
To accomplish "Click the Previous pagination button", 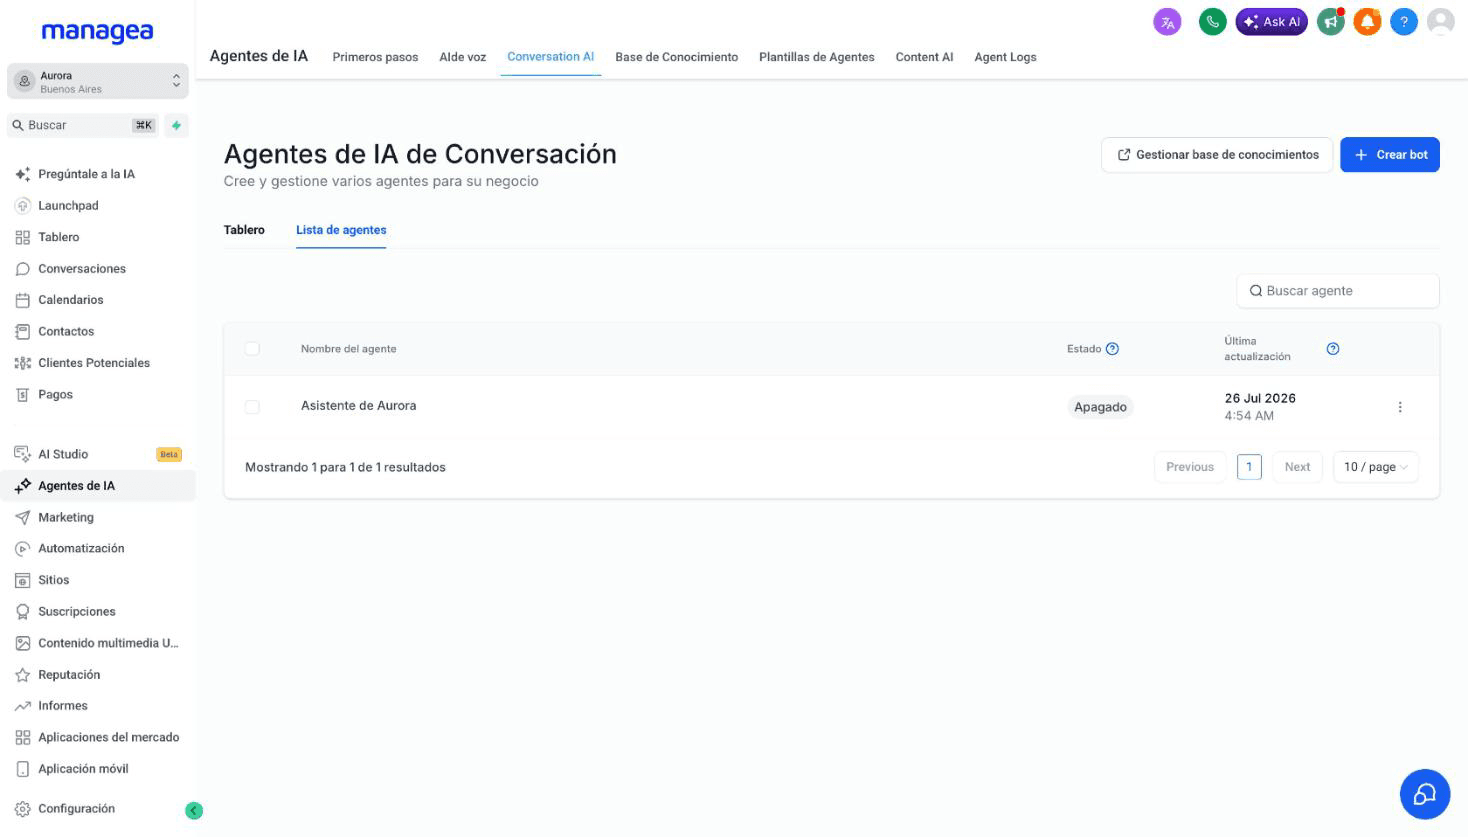I will click(x=1190, y=467).
